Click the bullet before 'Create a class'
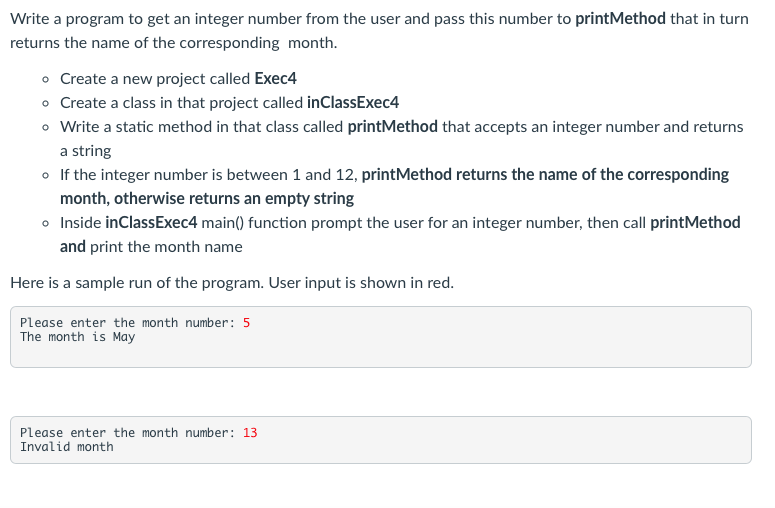The height and width of the screenshot is (508, 775). [x=45, y=104]
